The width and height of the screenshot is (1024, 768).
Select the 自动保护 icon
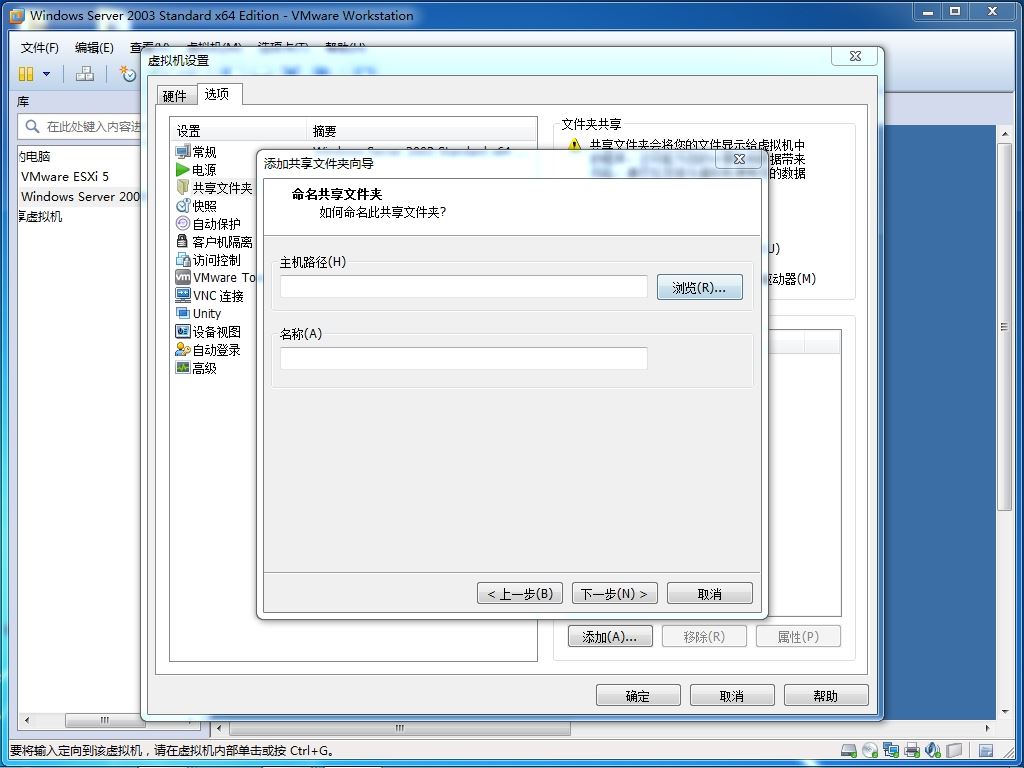pyautogui.click(x=183, y=223)
